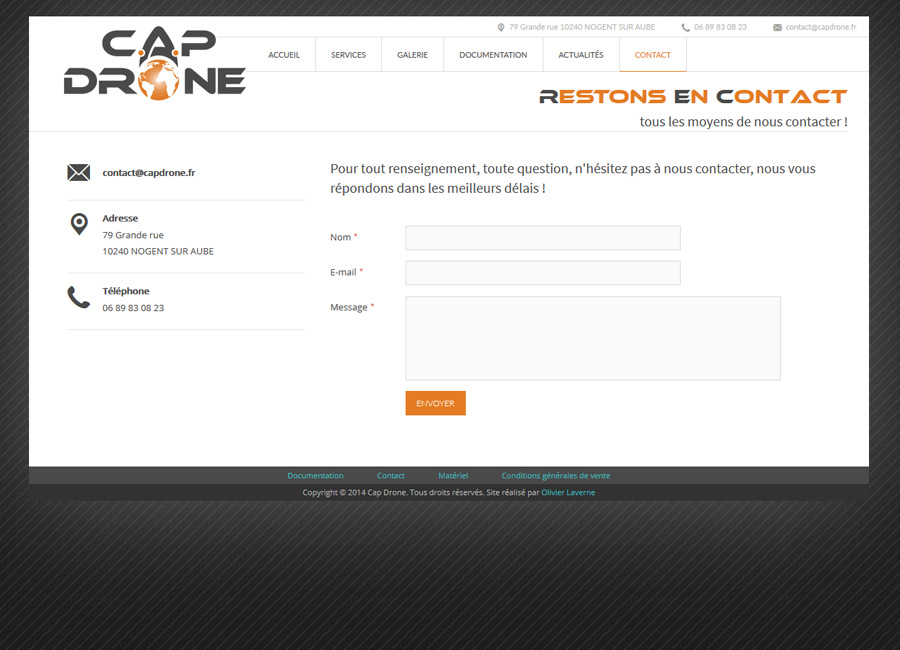Image resolution: width=900 pixels, height=650 pixels.
Task: Open Conditions générales de vente link
Action: point(555,476)
